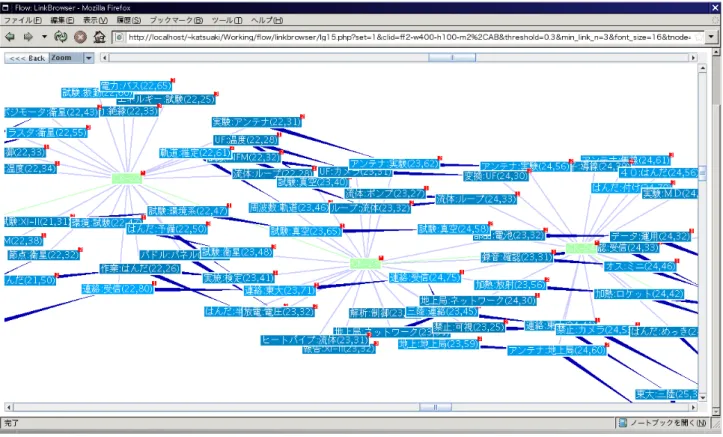The image size is (723, 437).
Task: Click the notebook icon in the status bar
Action: pyautogui.click(x=622, y=423)
